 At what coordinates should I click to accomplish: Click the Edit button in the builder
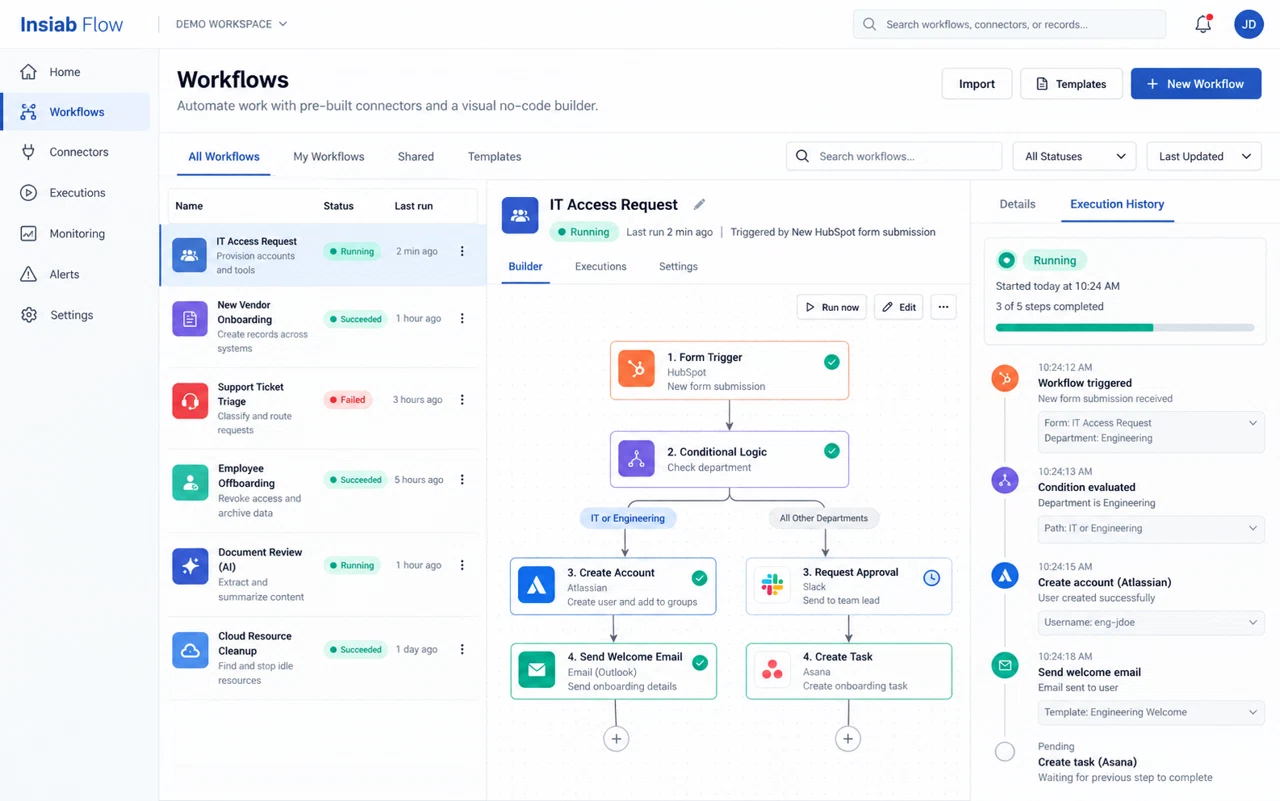click(x=898, y=307)
